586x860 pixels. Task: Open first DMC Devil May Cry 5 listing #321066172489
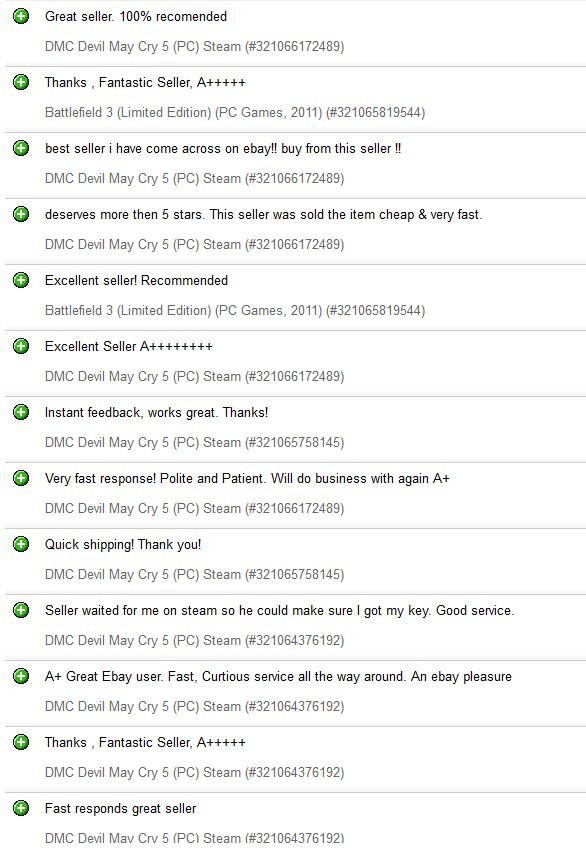(x=194, y=47)
